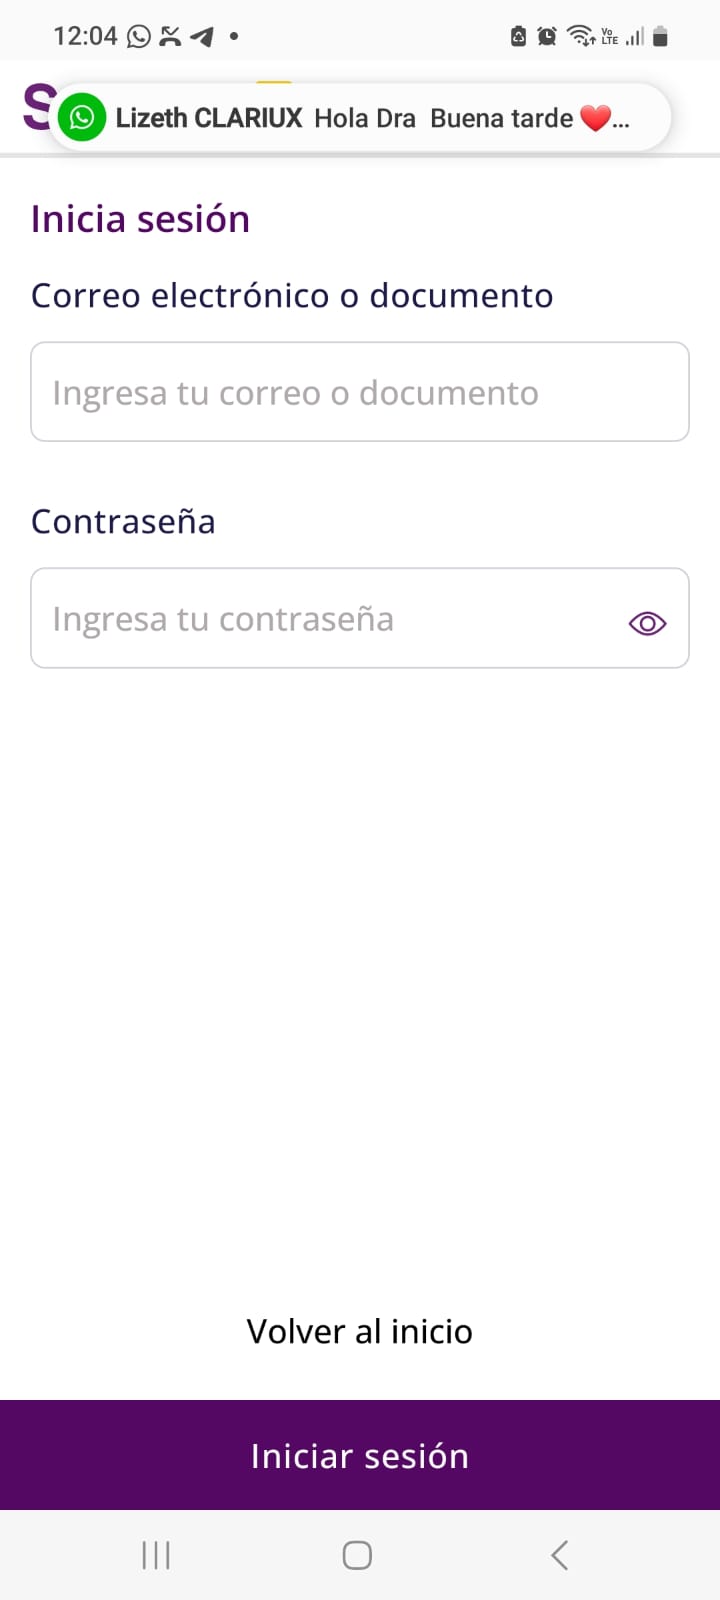
Task: Tap the WhatsApp icon in status bar
Action: tap(139, 37)
